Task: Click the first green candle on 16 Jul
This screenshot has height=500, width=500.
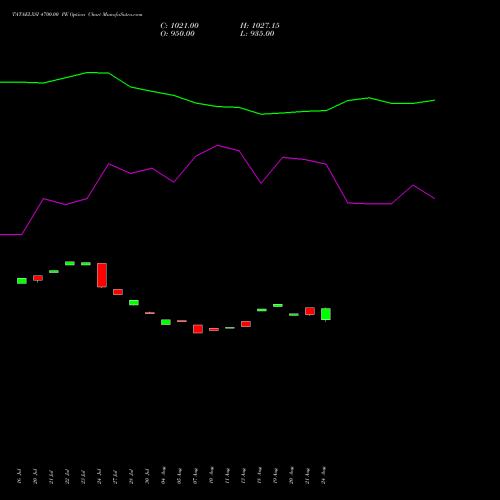Action: coord(22,281)
